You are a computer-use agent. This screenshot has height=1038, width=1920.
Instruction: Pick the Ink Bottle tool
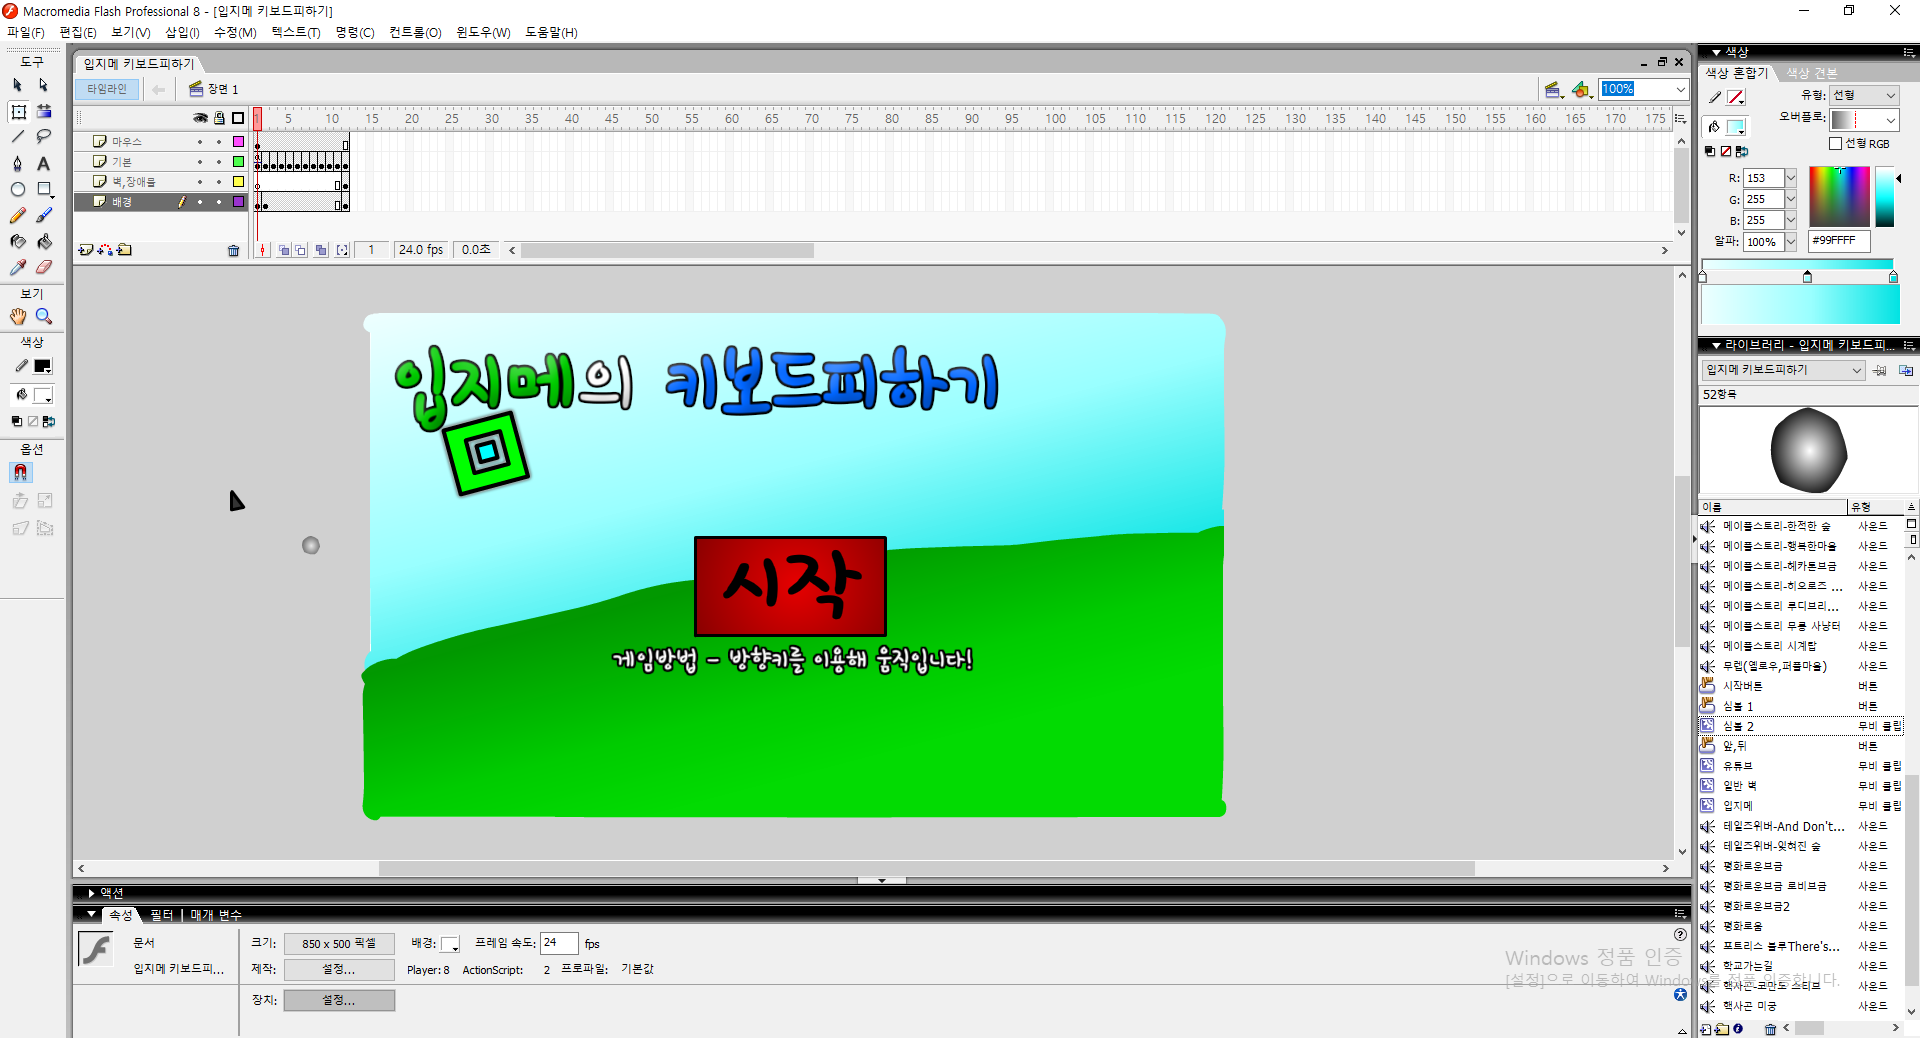click(17, 241)
